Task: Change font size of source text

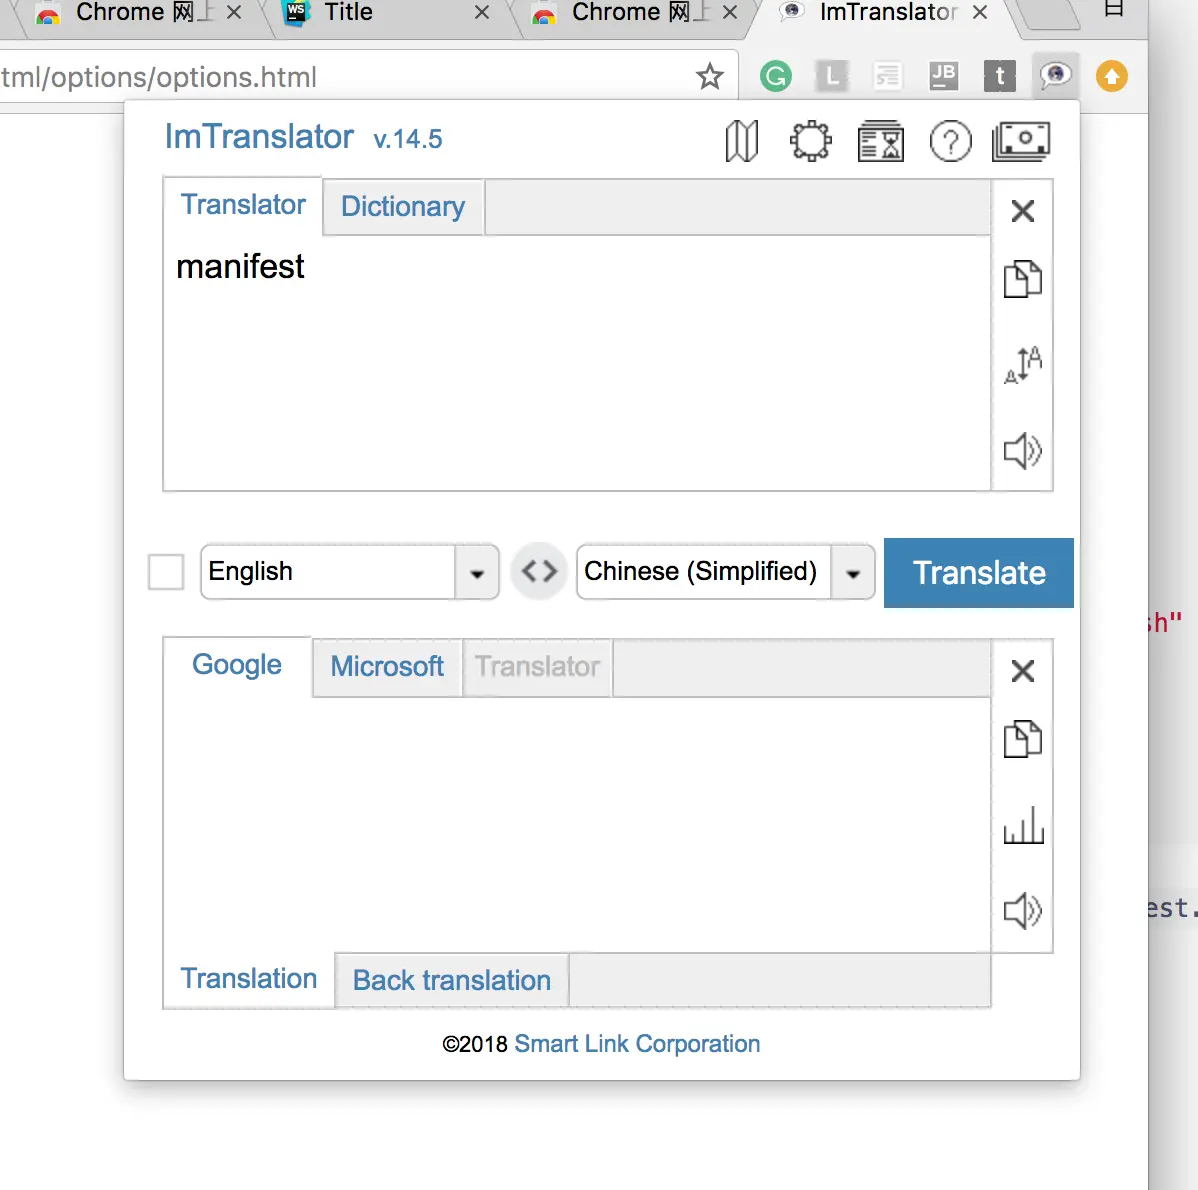Action: pyautogui.click(x=1022, y=365)
